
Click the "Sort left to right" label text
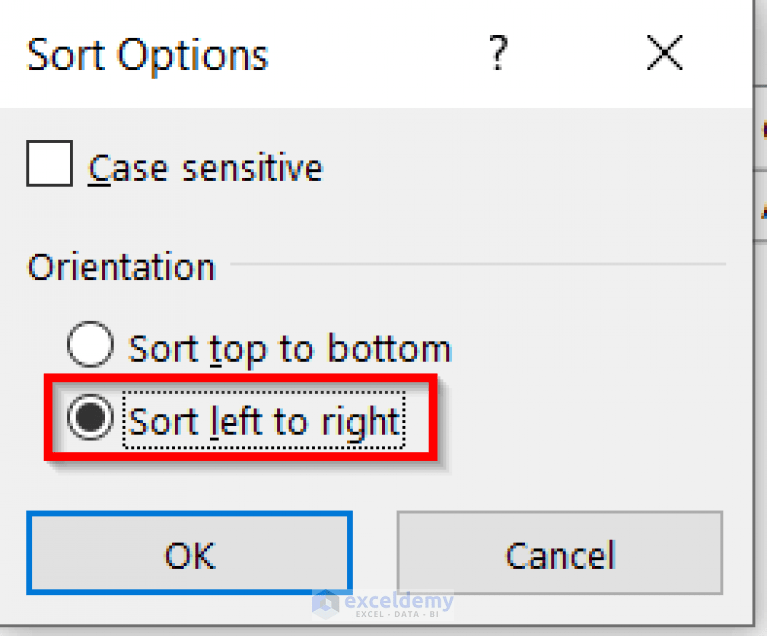click(x=265, y=422)
